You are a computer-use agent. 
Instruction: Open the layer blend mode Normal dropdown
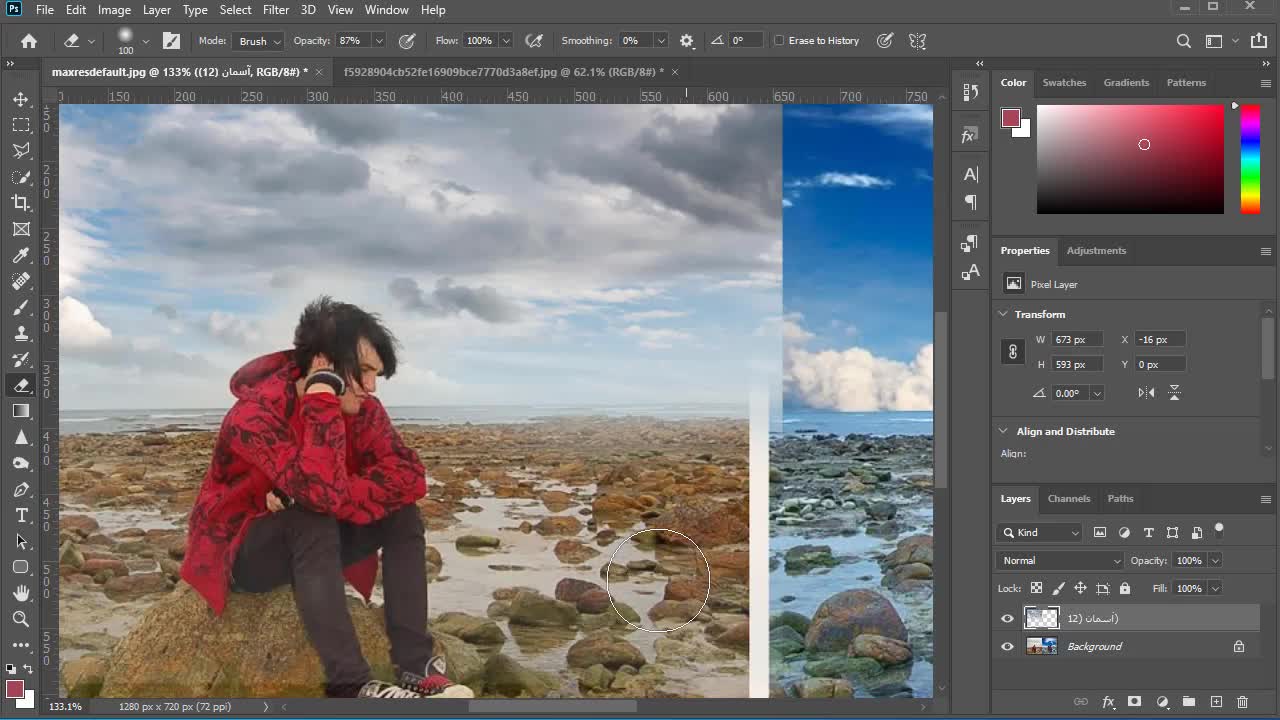point(1060,561)
